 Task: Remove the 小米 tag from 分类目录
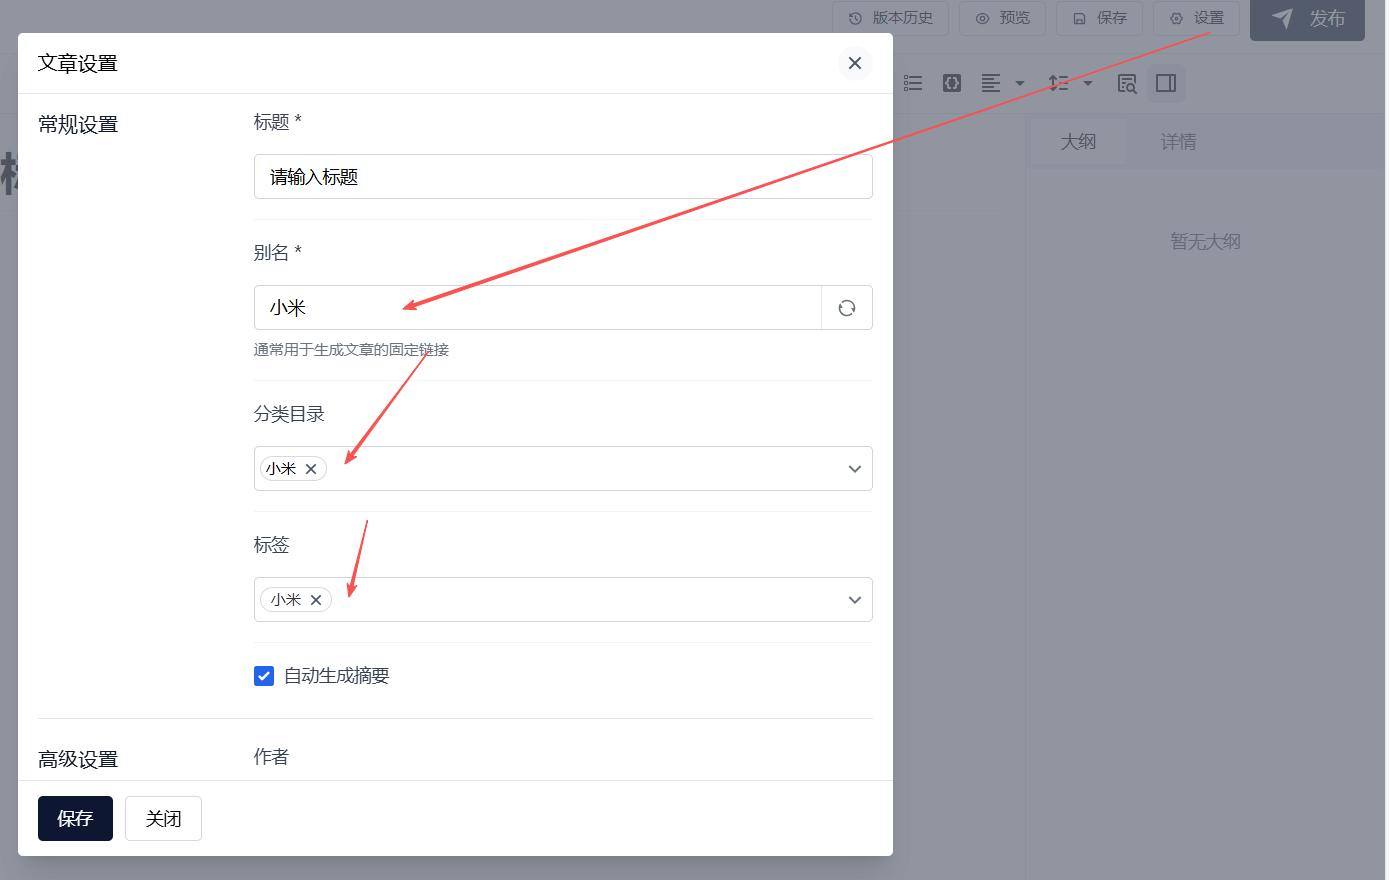(x=311, y=469)
